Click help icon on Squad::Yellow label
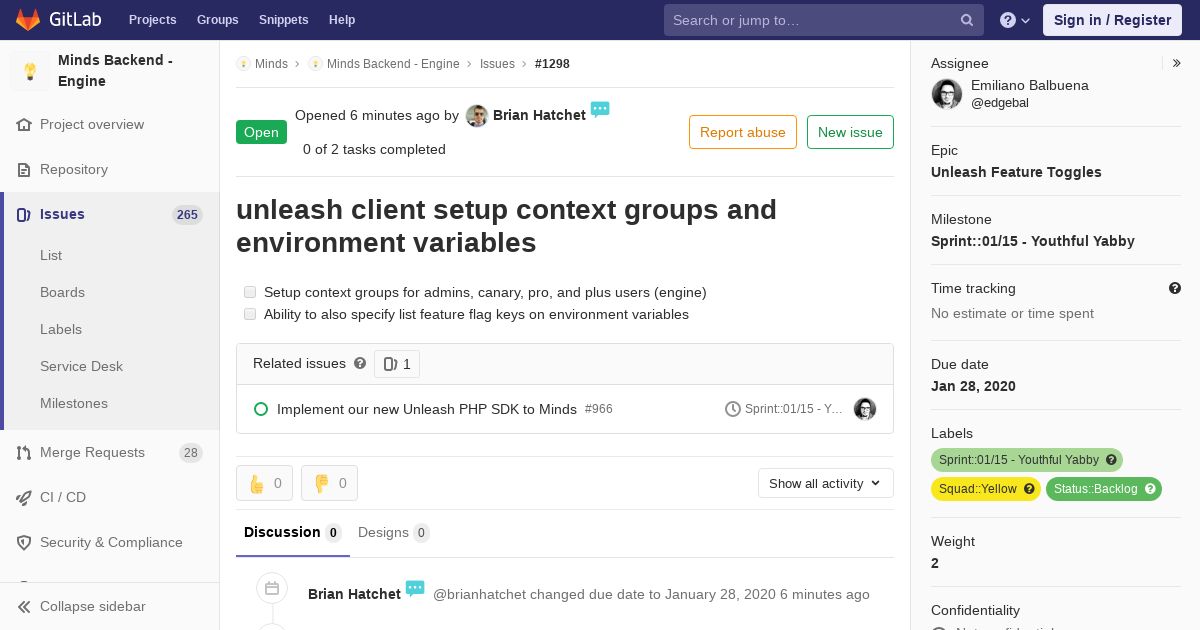This screenshot has height=630, width=1200. coord(1029,489)
